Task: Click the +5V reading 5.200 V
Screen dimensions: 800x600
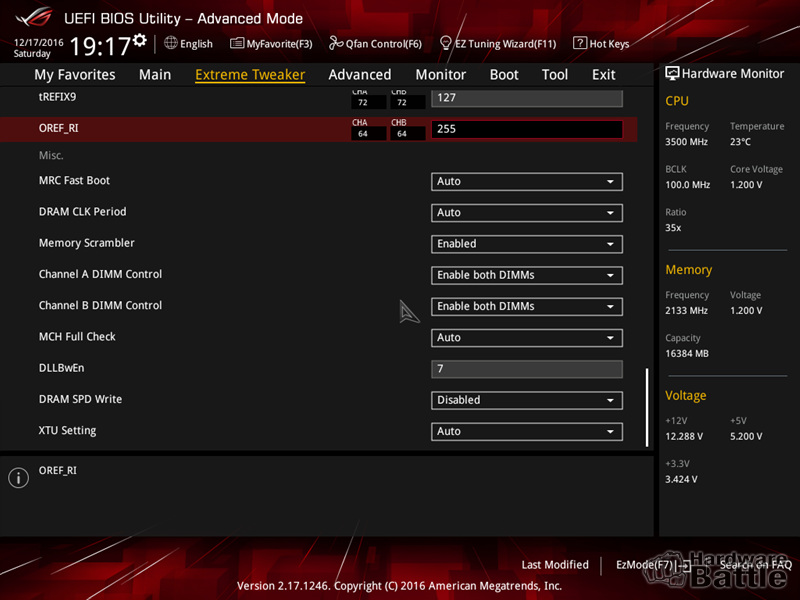Action: point(746,437)
